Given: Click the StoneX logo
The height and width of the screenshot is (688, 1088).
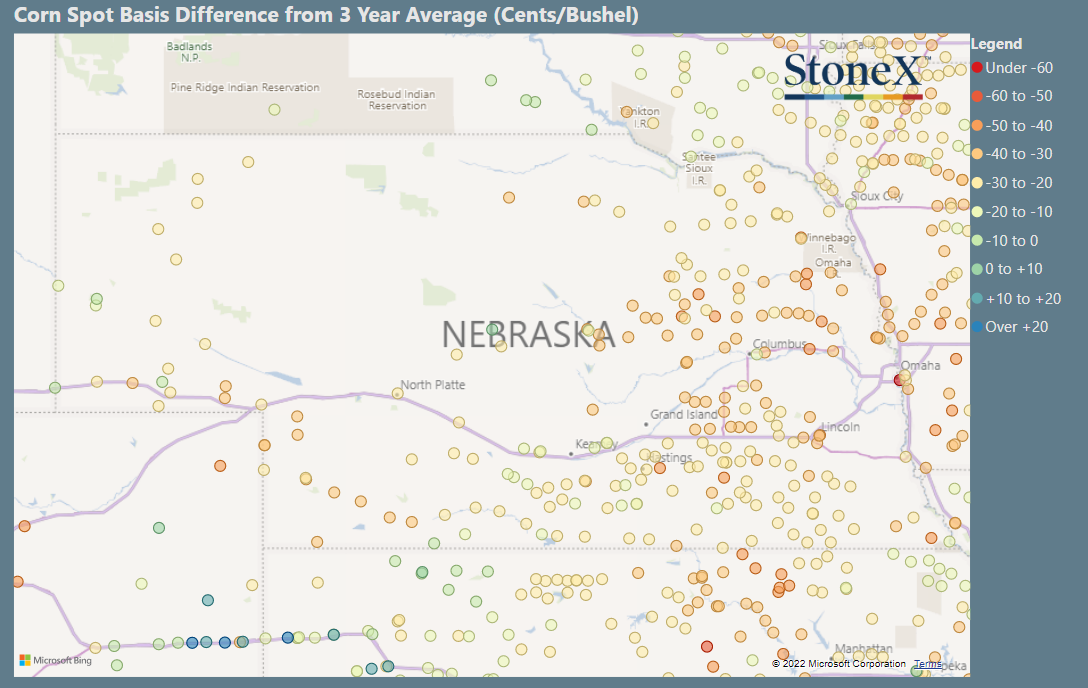Looking at the screenshot, I should (x=855, y=75).
